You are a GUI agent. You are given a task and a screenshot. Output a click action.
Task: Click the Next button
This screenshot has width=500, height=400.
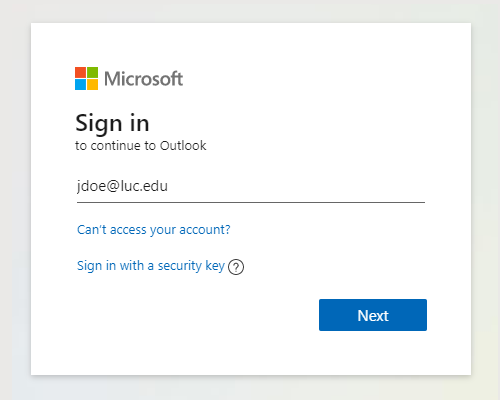click(373, 315)
